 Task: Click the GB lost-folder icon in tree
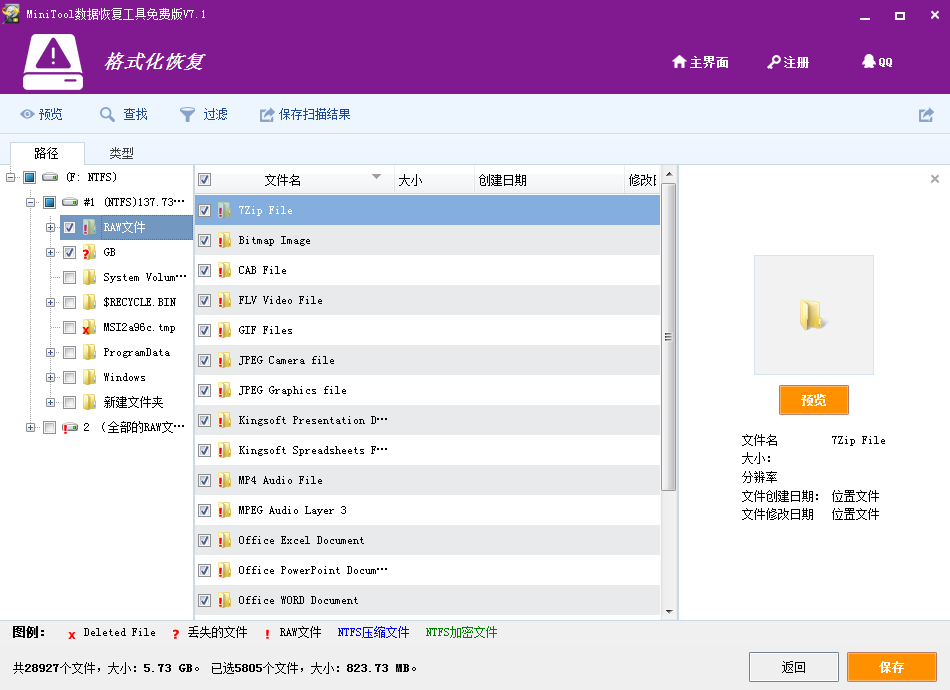tap(89, 252)
